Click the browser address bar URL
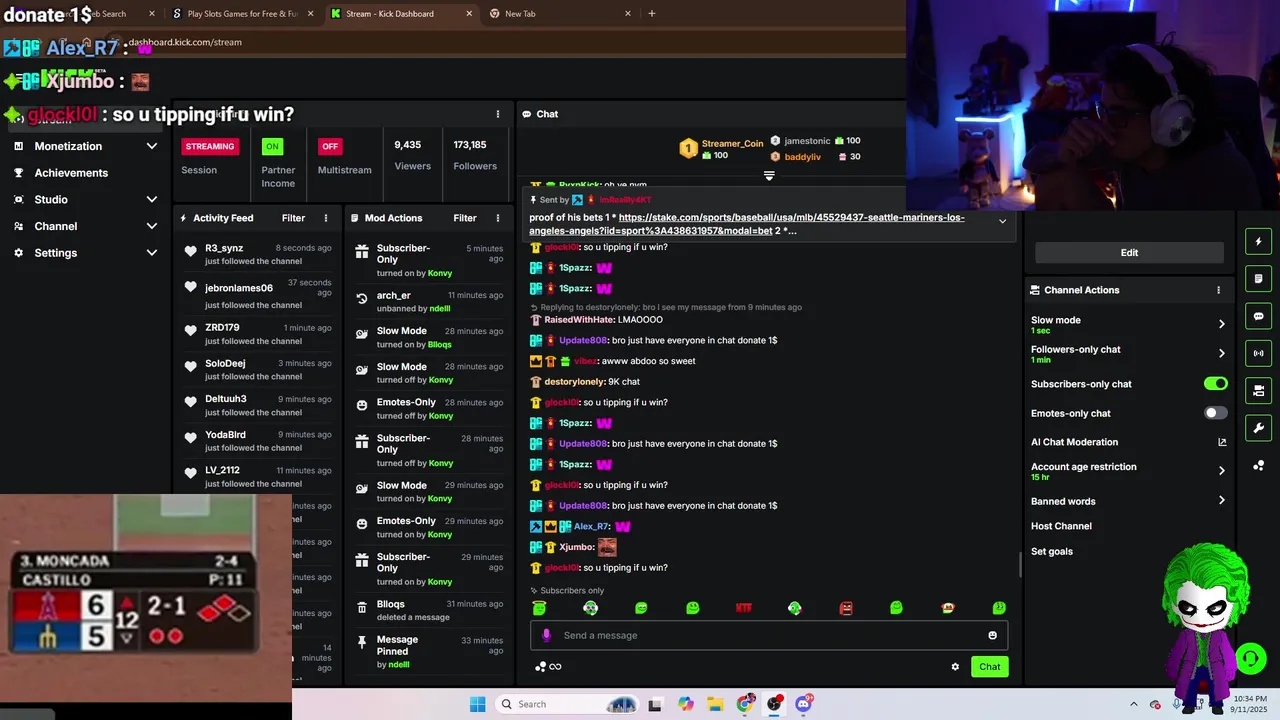Viewport: 1280px width, 720px height. (184, 42)
